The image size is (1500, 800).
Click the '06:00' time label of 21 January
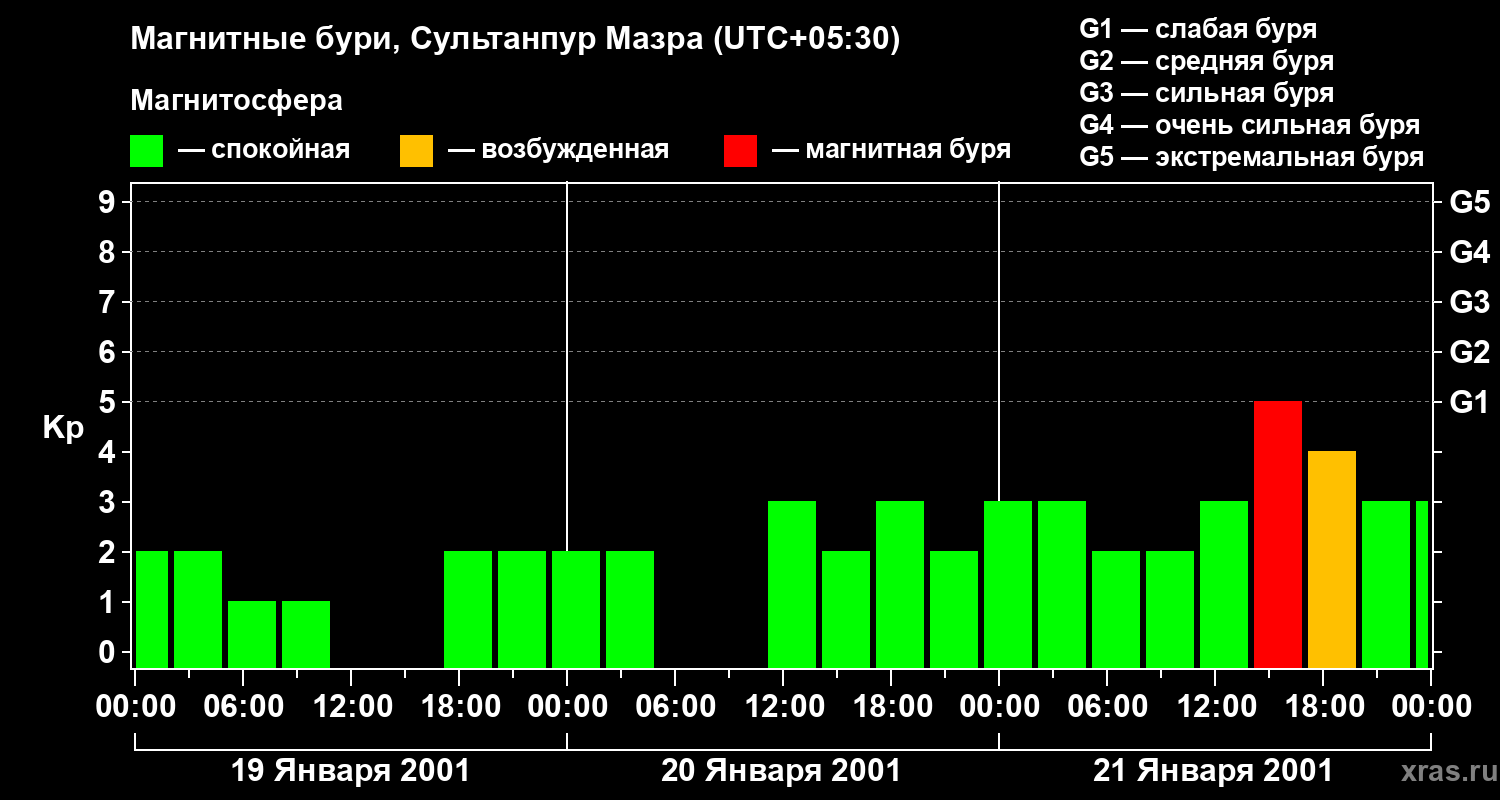(x=1107, y=707)
